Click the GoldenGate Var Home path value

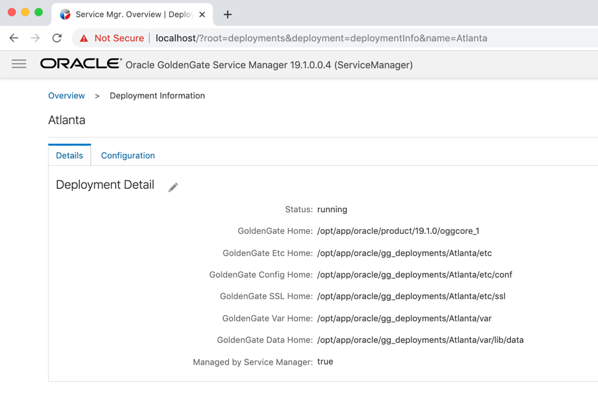tap(404, 318)
